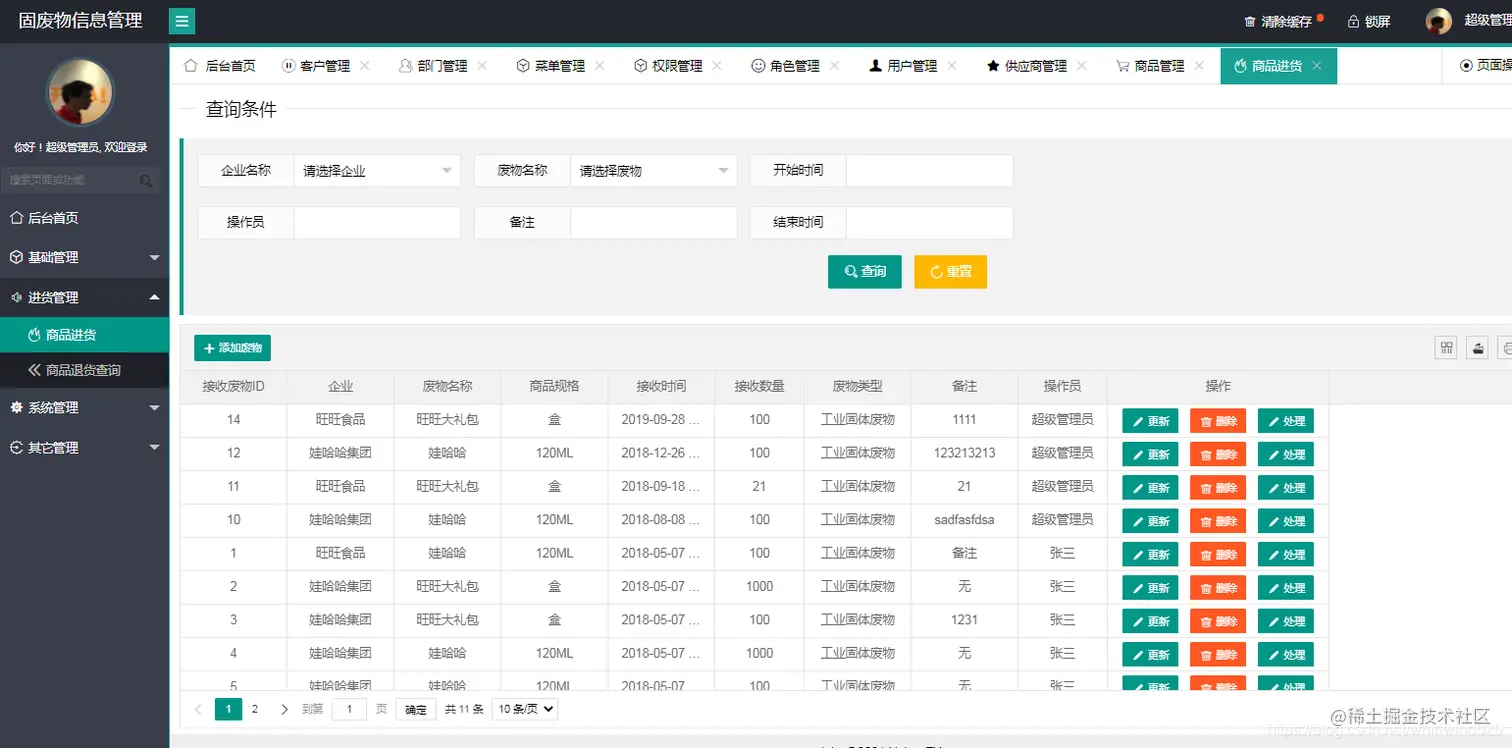Click 更新 for record ID 14
This screenshot has height=748, width=1512.
[1150, 421]
